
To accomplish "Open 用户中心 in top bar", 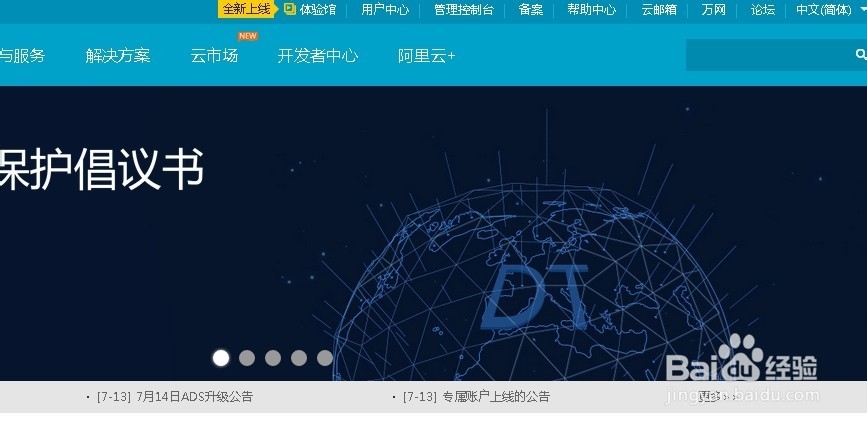I will pos(385,9).
